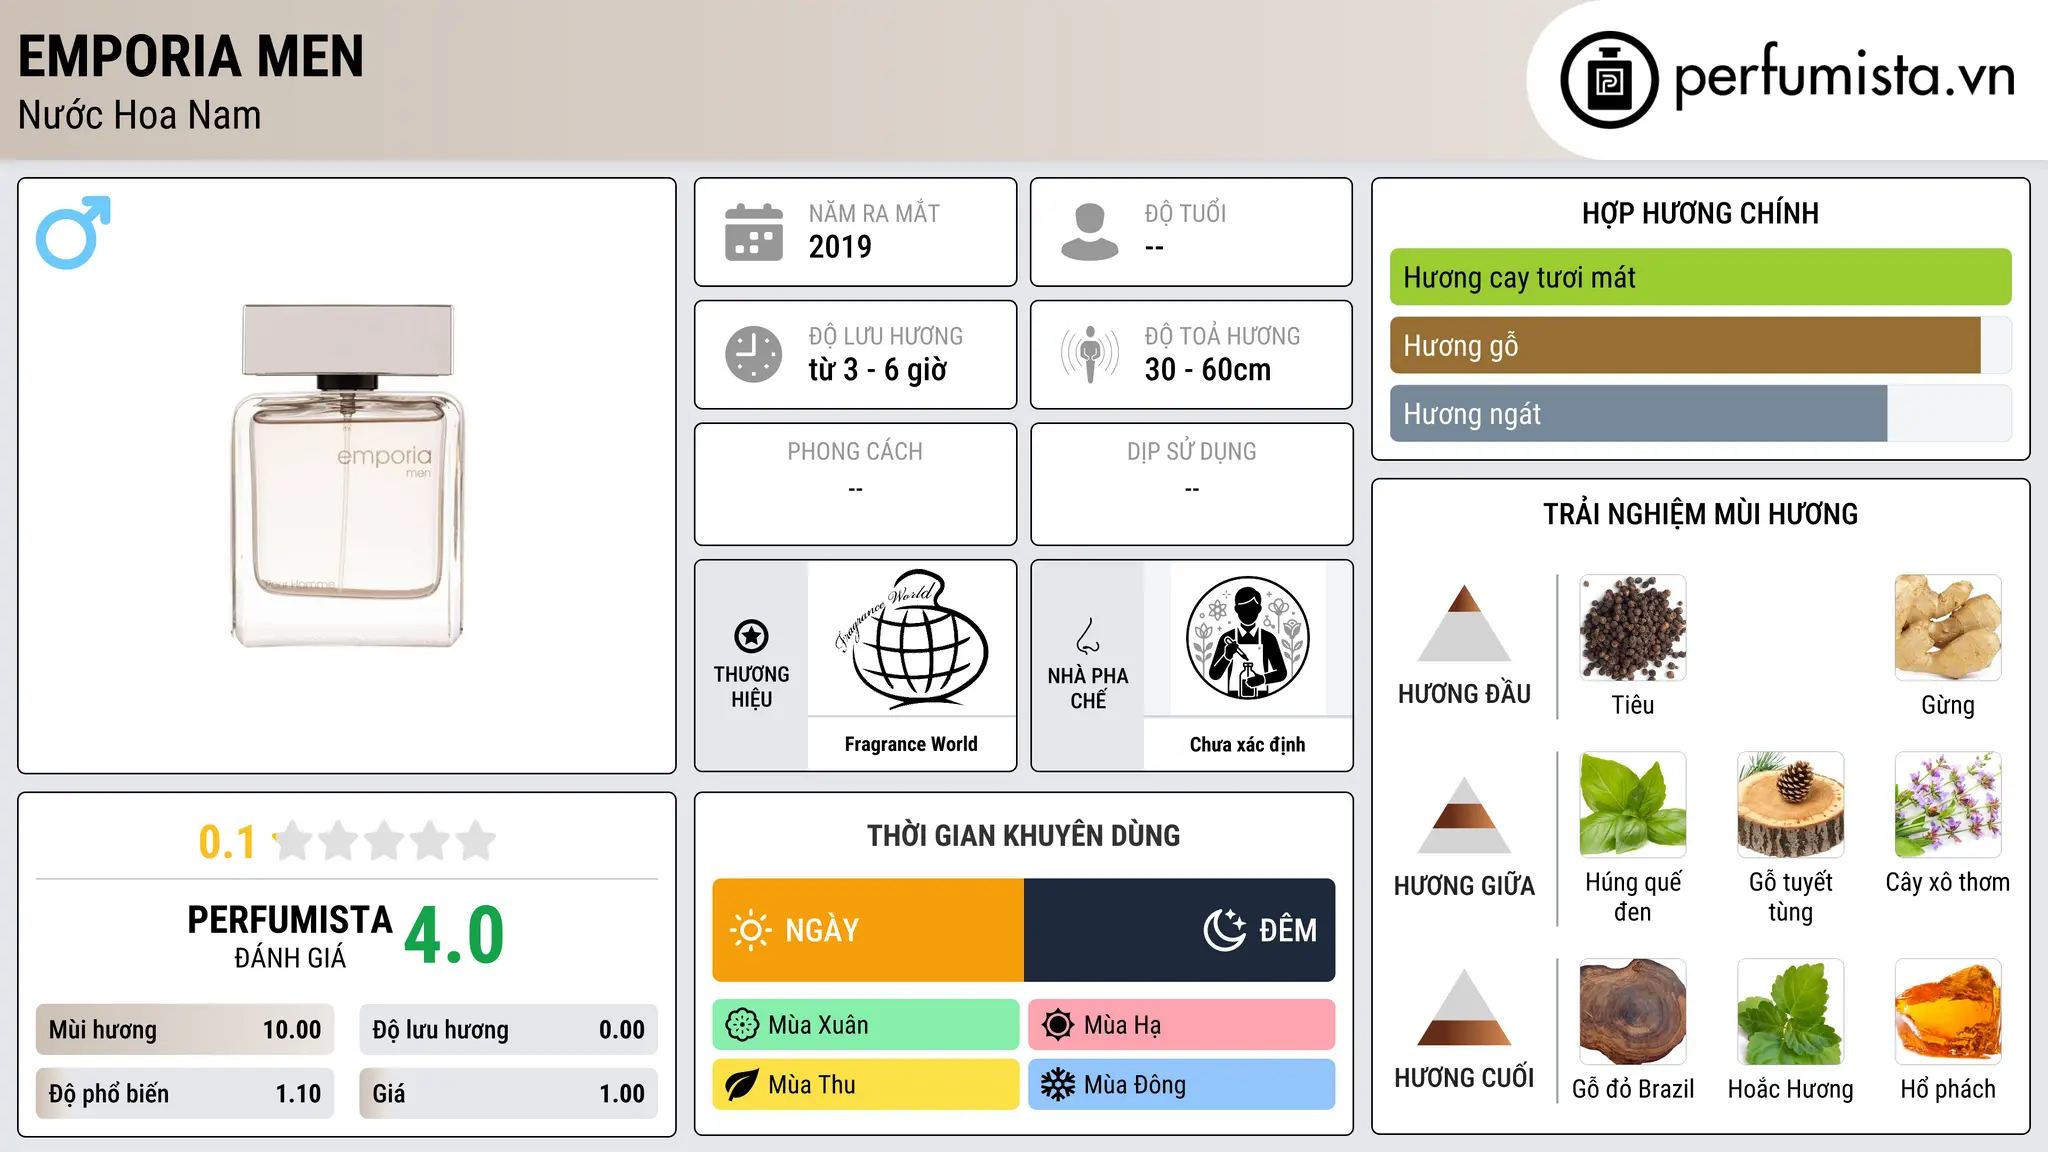Click the sun icon next to Ngày
The height and width of the screenshot is (1152, 2048).
750,930
